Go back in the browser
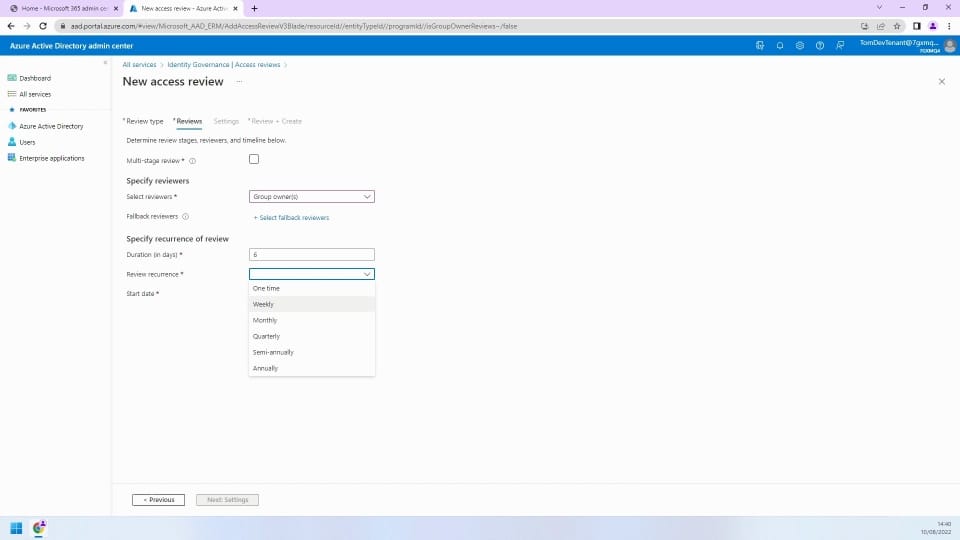Screen dimensions: 960x540 tap(11, 26)
